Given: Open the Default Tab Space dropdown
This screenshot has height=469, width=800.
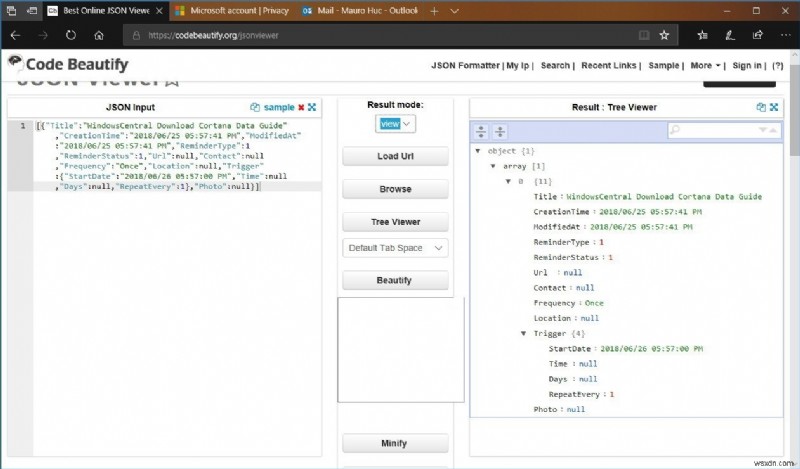Looking at the screenshot, I should (x=395, y=248).
